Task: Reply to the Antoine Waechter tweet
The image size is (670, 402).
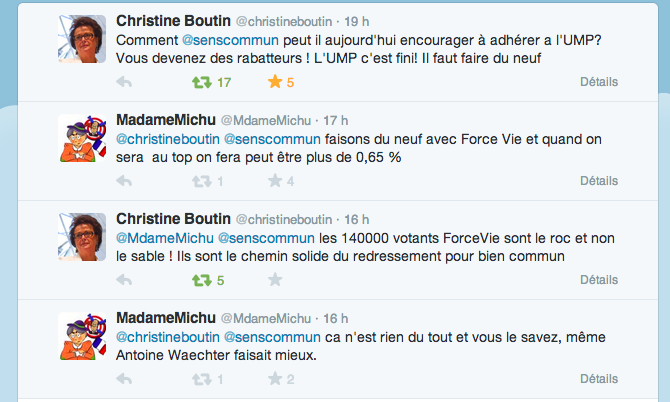Action: (x=124, y=379)
